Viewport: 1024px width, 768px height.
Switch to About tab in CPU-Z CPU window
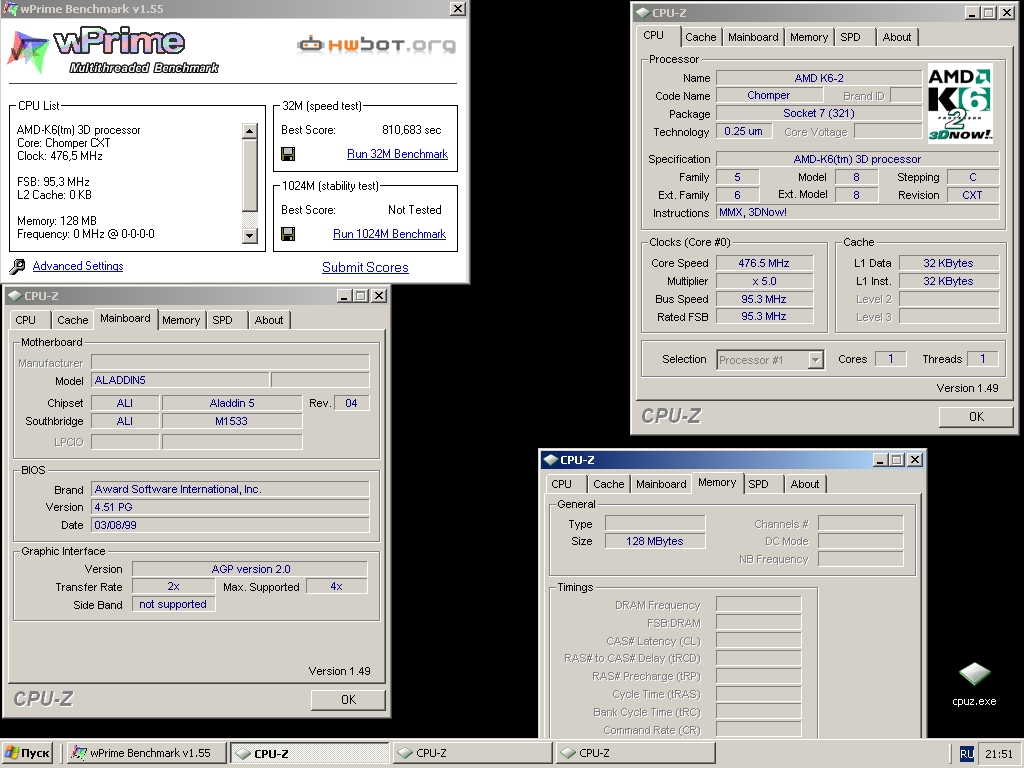pyautogui.click(x=897, y=37)
